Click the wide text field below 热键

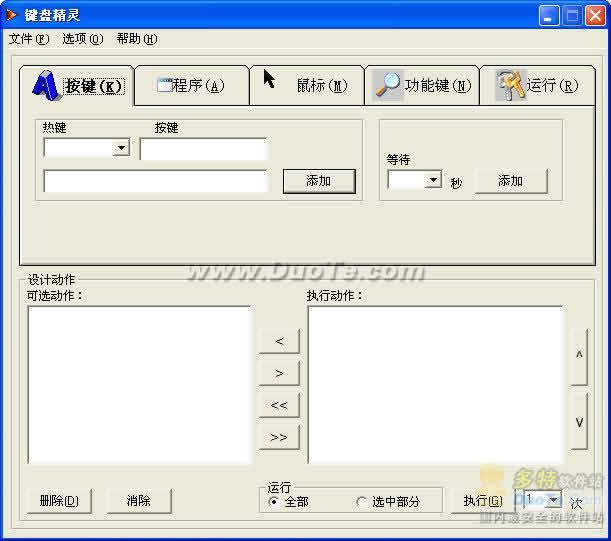pyautogui.click(x=156, y=181)
